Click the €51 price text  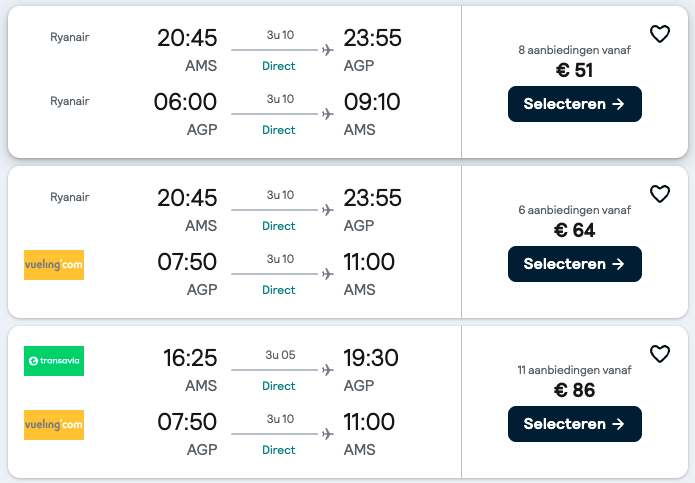tap(574, 70)
